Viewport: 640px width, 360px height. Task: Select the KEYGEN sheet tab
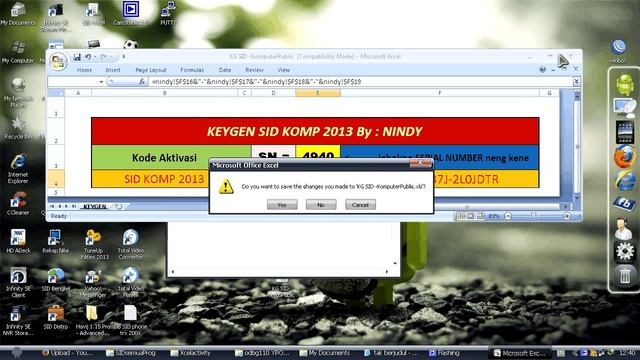(x=95, y=207)
